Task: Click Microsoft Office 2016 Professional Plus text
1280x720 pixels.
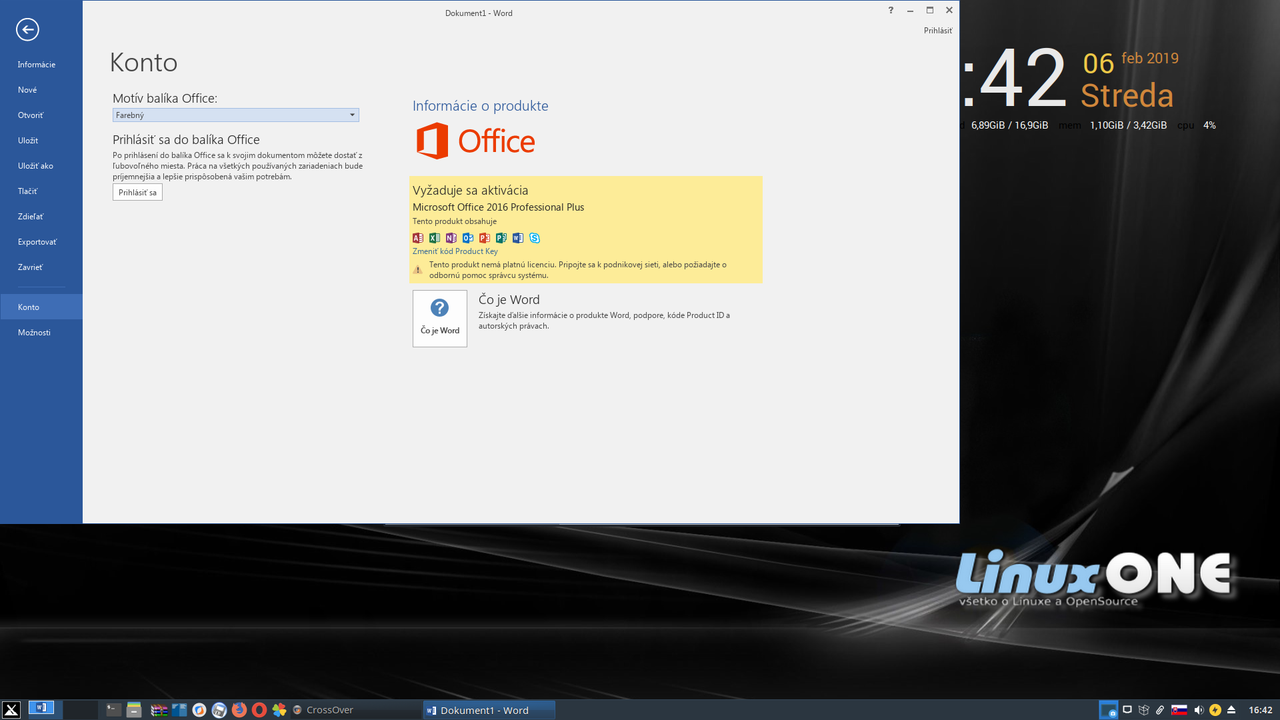Action: 498,207
